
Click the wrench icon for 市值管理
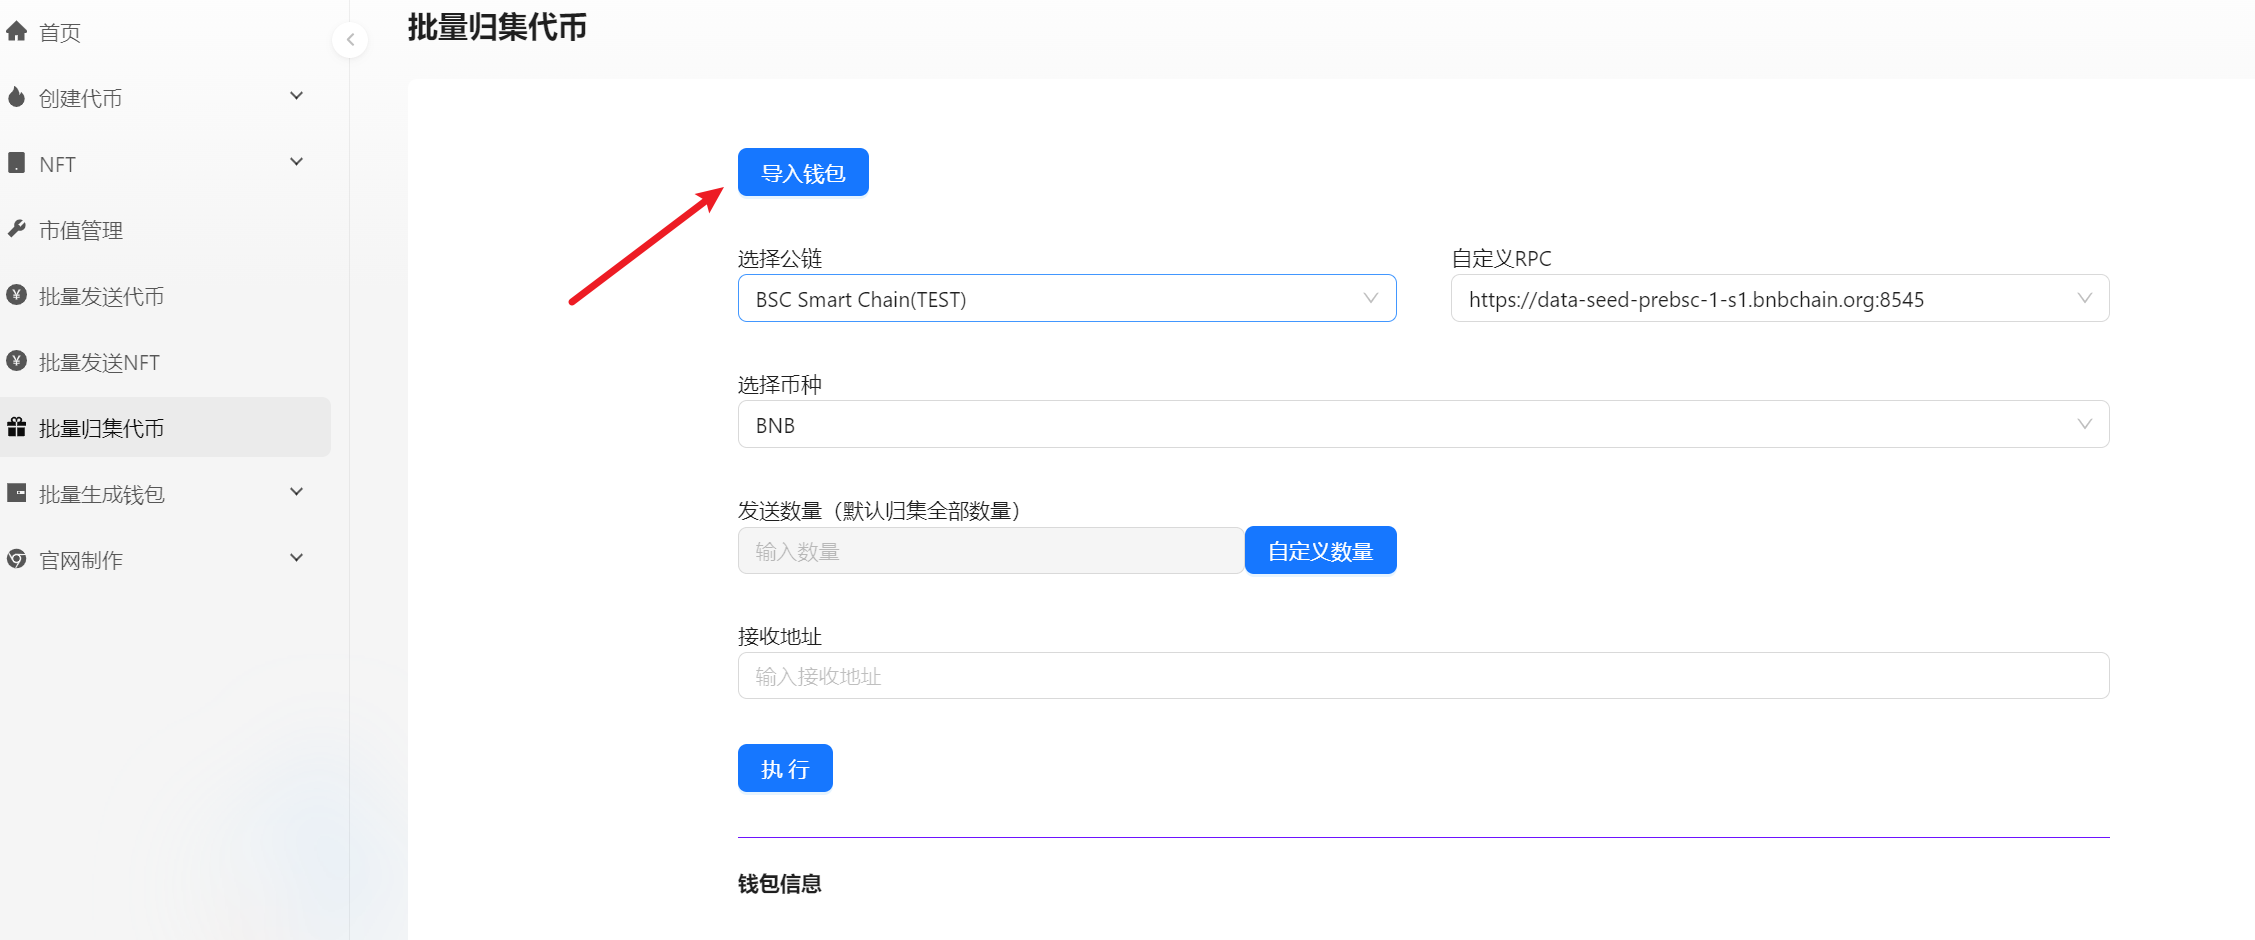tap(17, 229)
